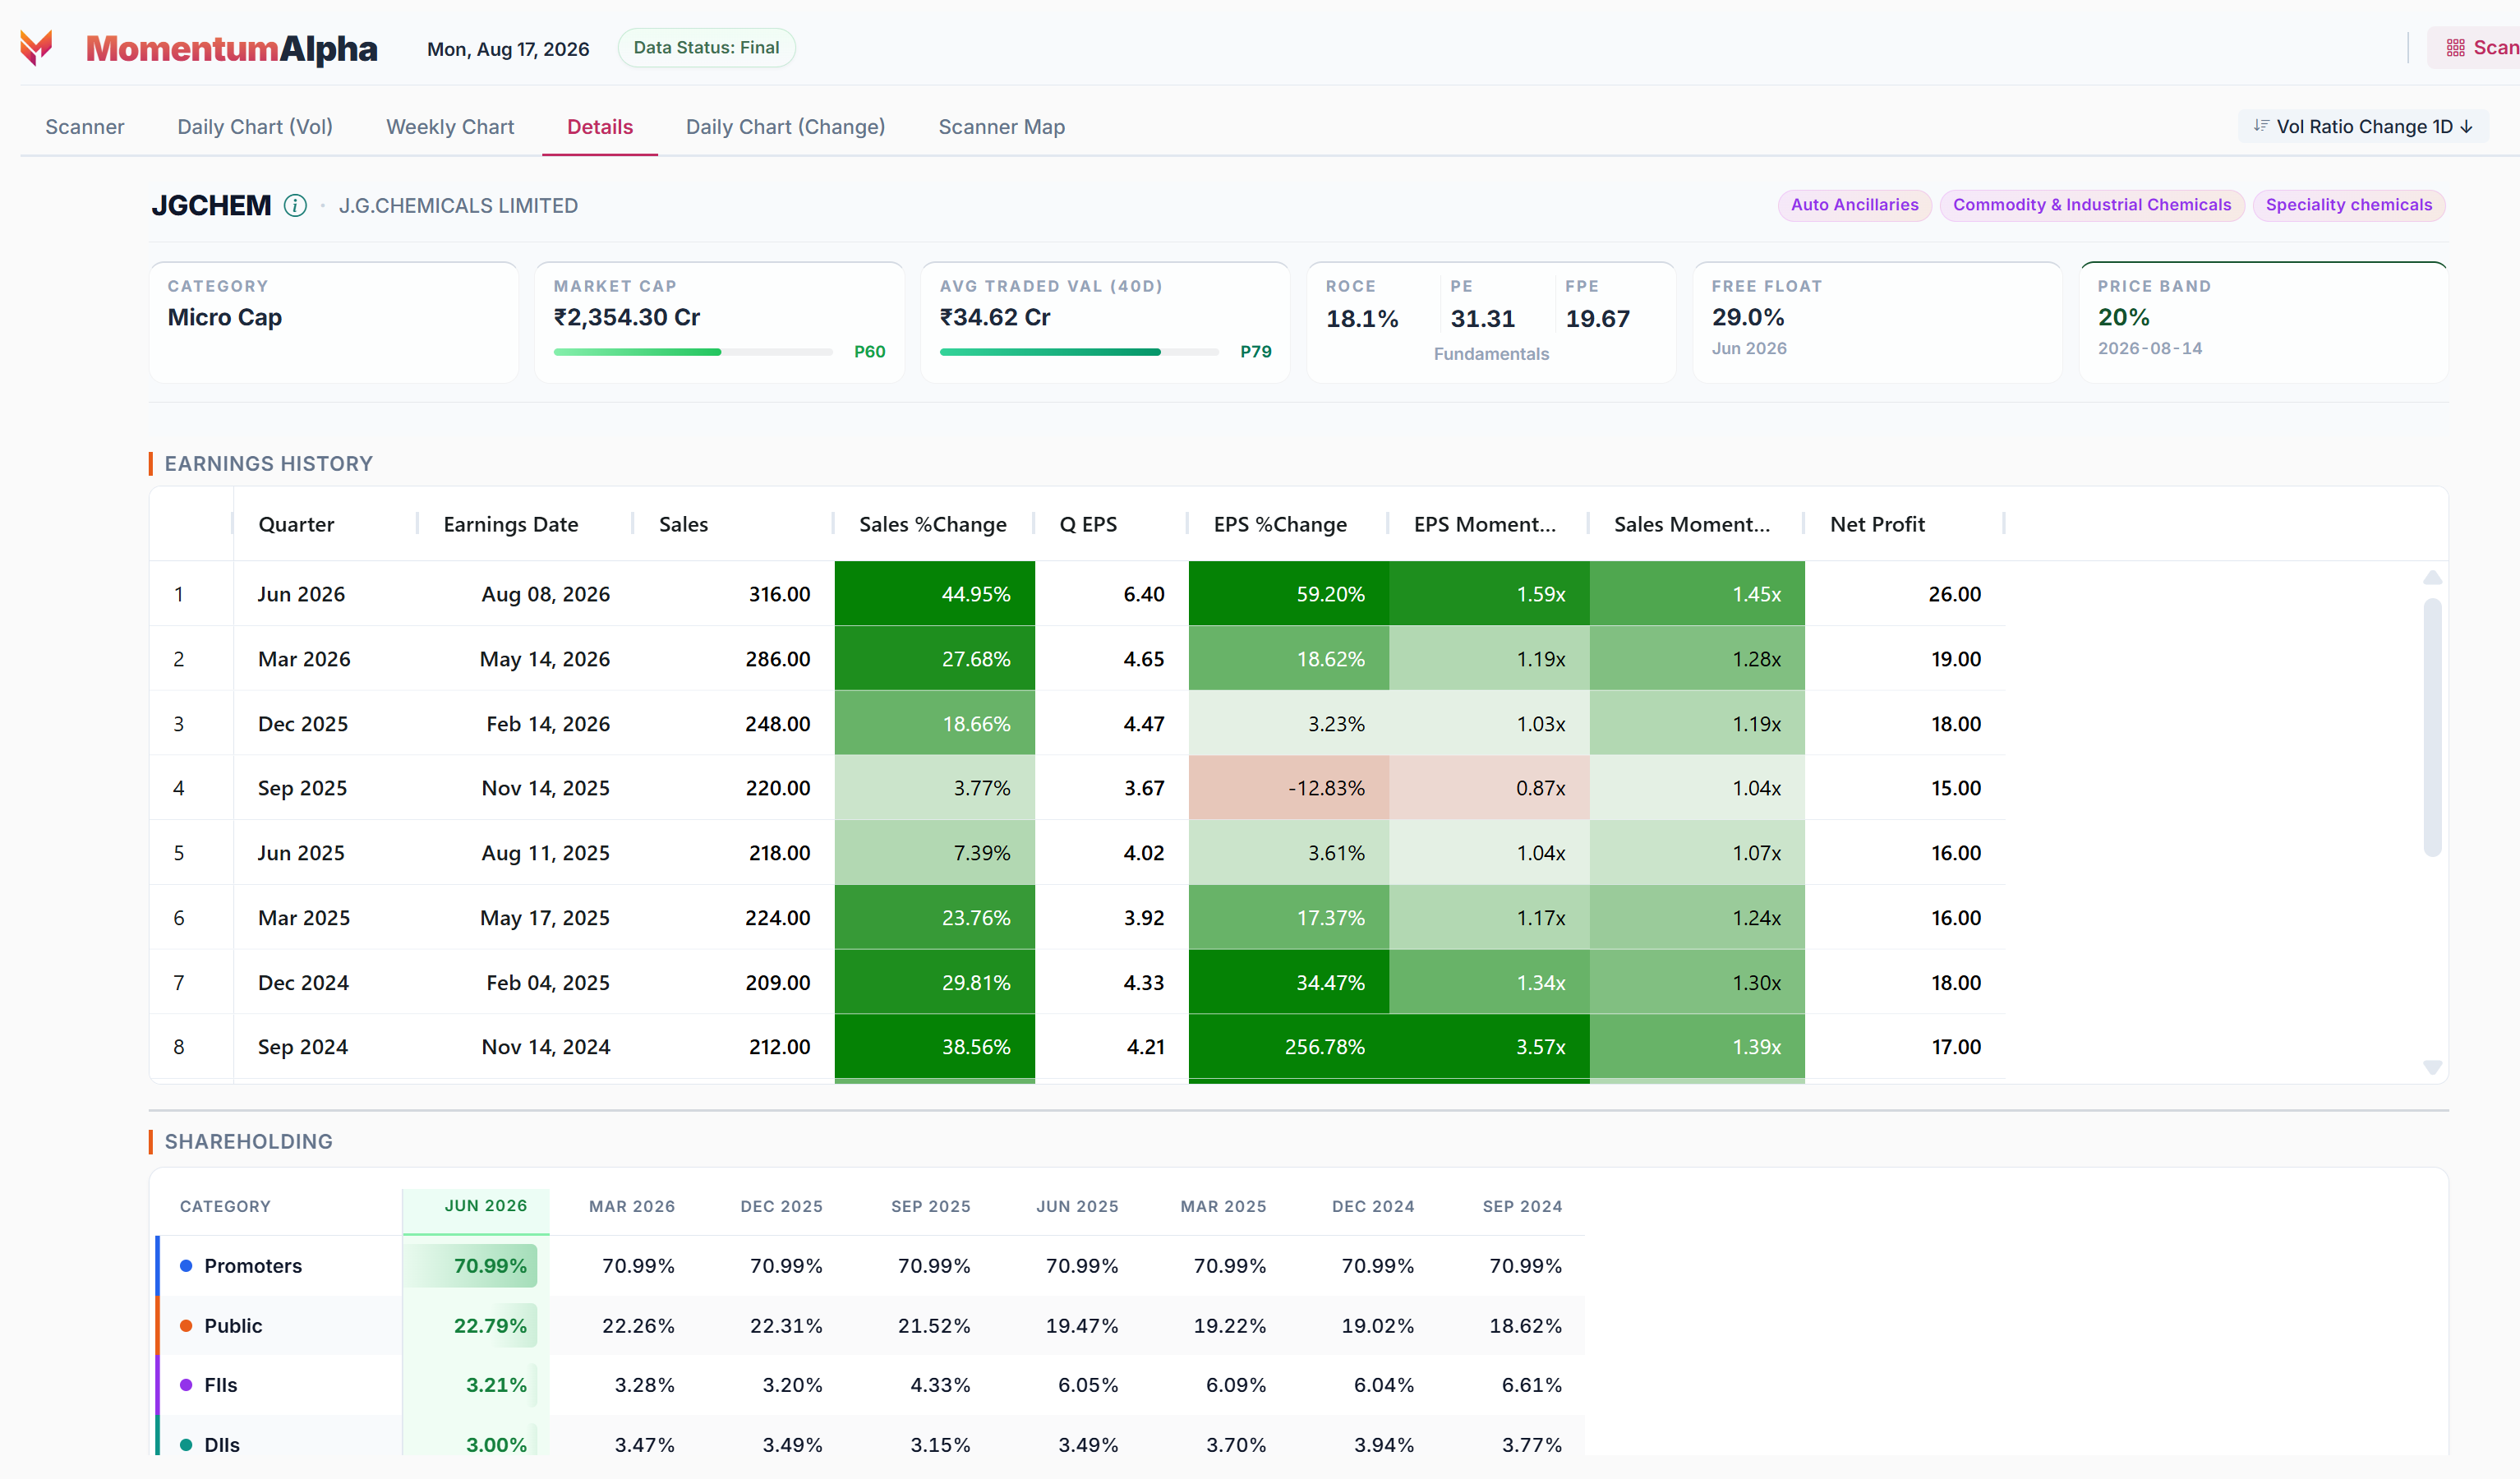The width and height of the screenshot is (2520, 1479).
Task: Click the DIIs shareholding row label
Action: 222,1445
